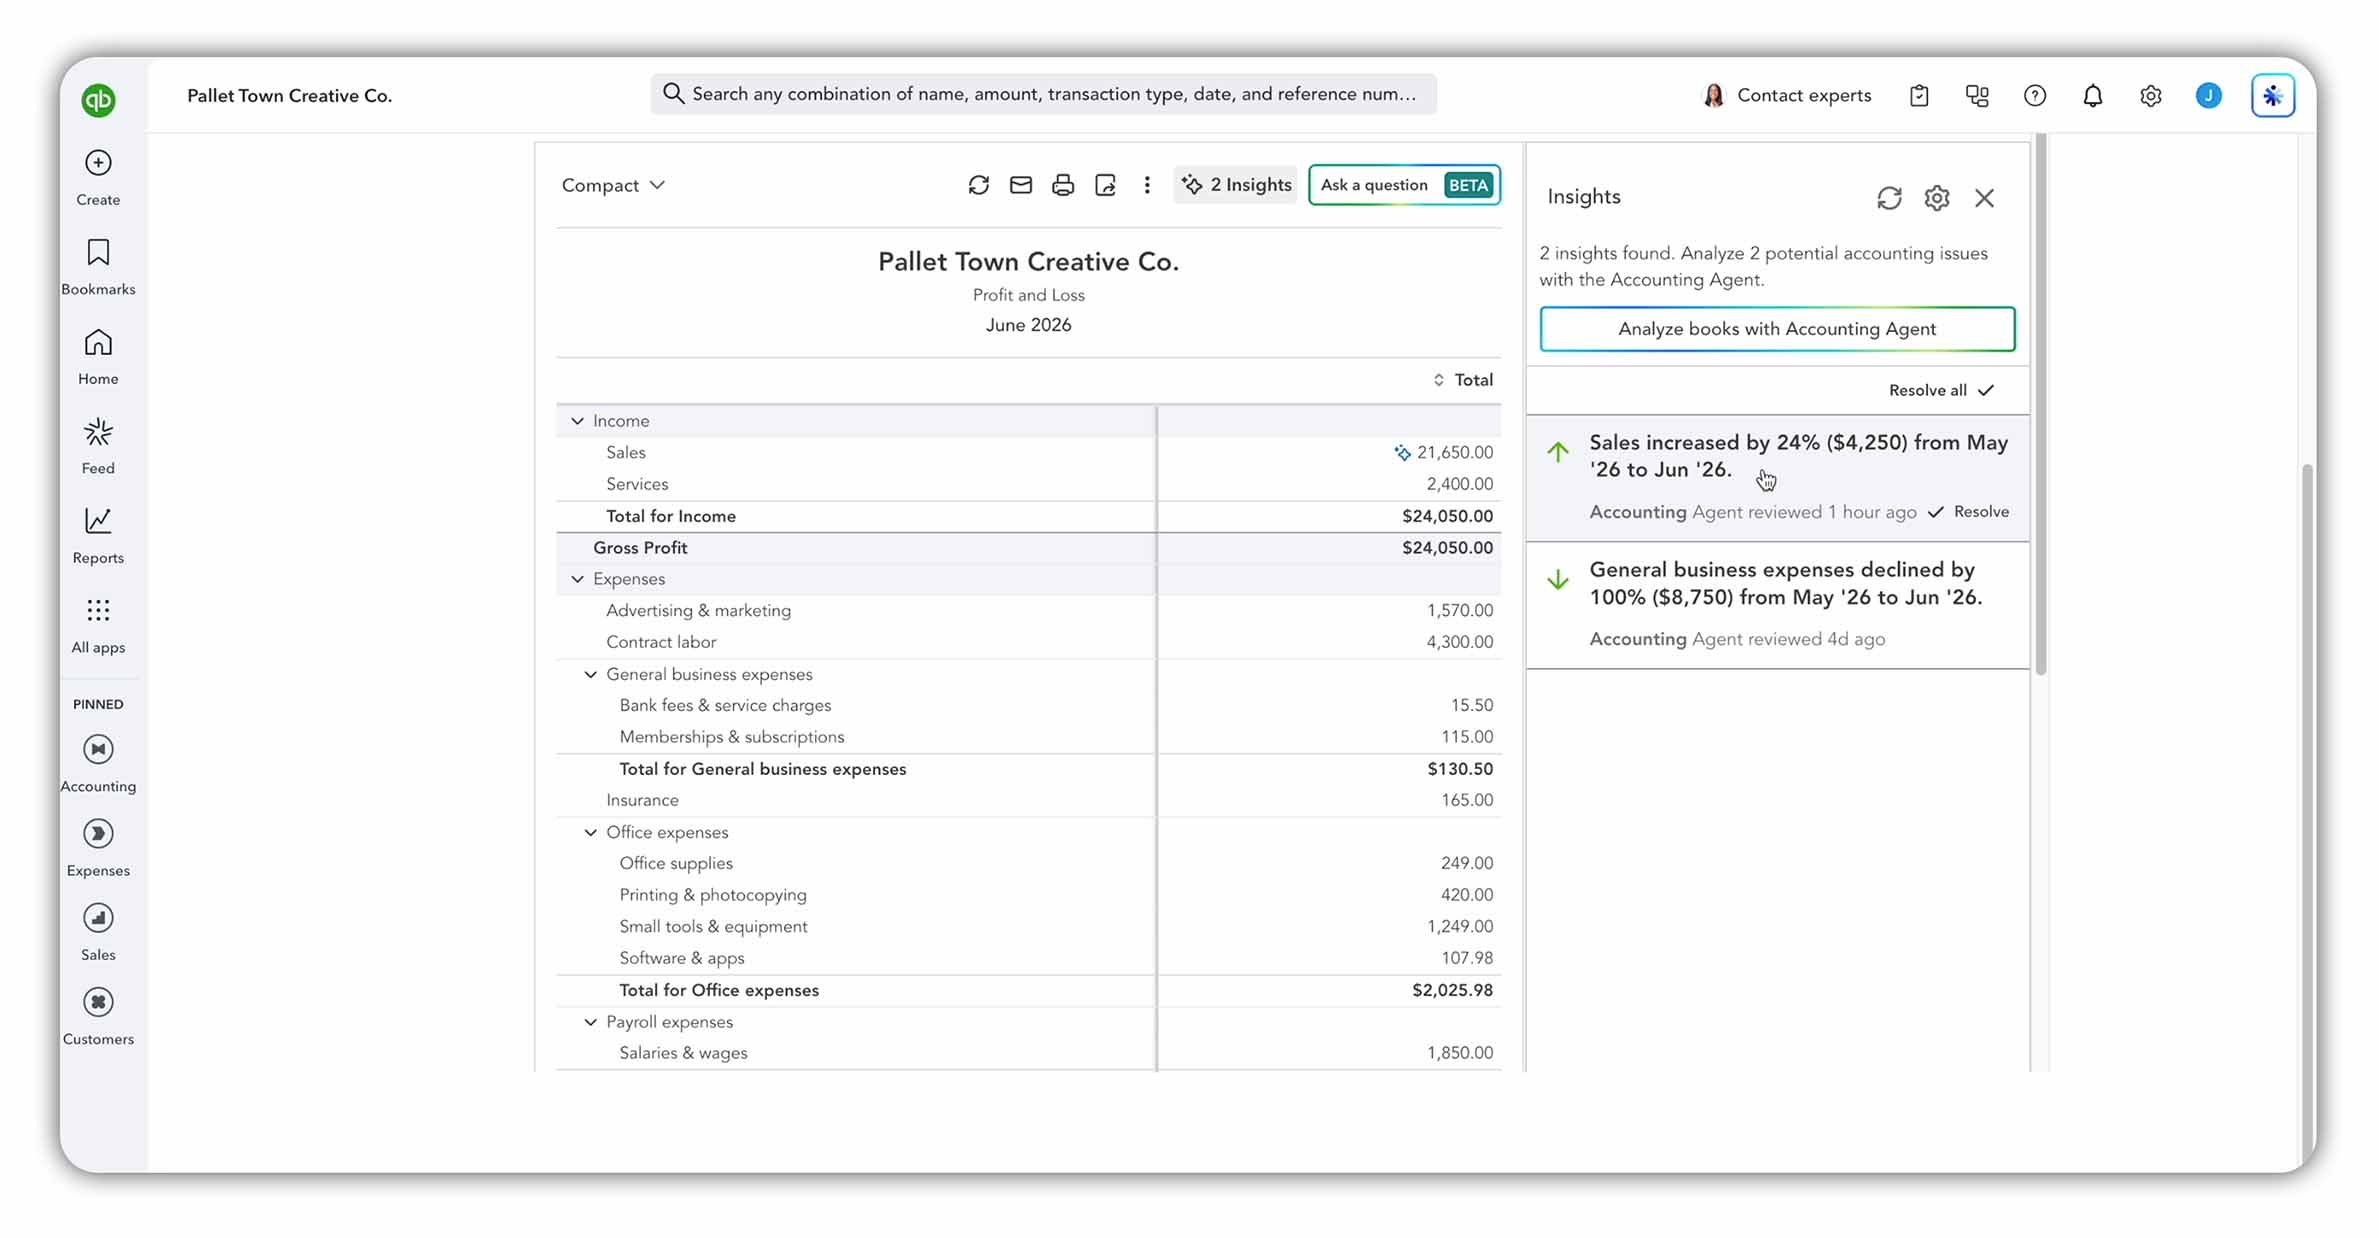The width and height of the screenshot is (2379, 1238).
Task: Click Contact experts
Action: (1786, 95)
